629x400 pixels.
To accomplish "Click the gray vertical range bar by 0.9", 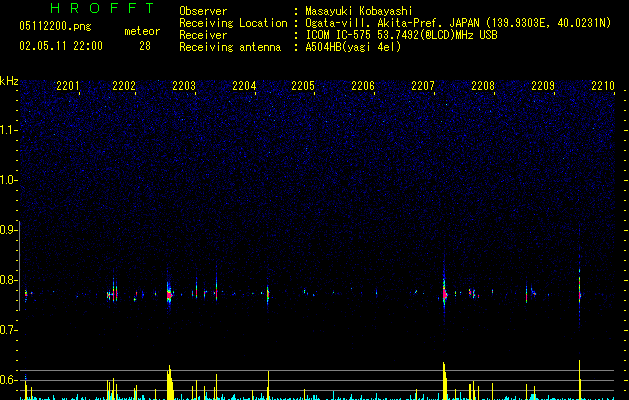I will (x=20, y=266).
